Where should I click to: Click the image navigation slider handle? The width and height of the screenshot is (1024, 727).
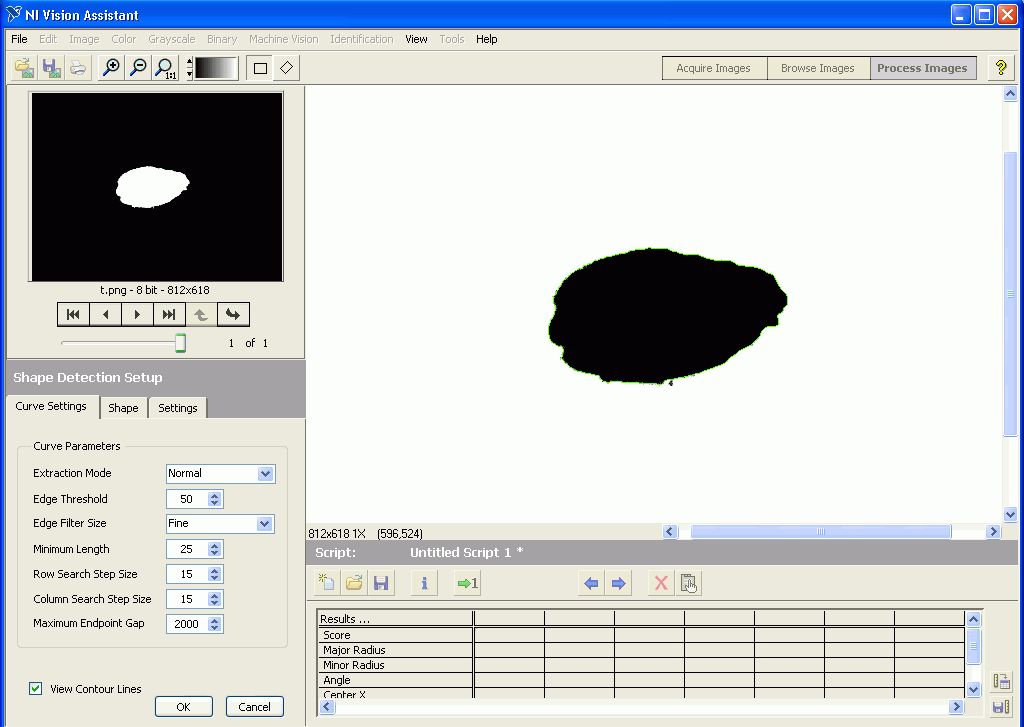tap(180, 343)
